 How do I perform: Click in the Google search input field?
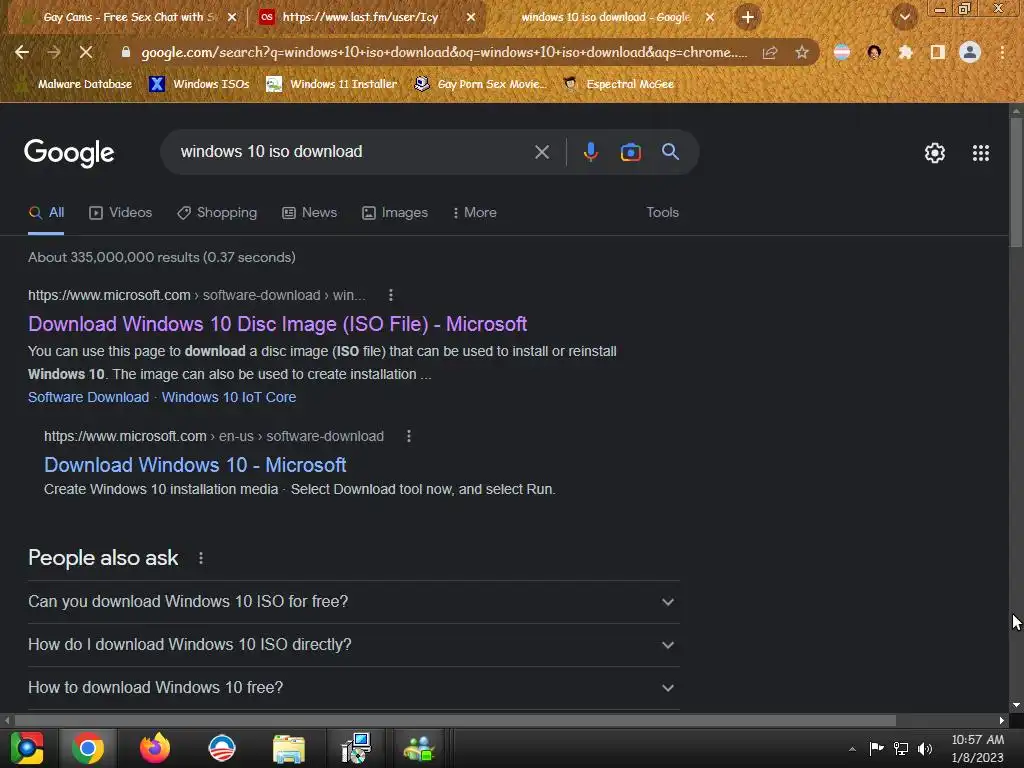pos(353,152)
